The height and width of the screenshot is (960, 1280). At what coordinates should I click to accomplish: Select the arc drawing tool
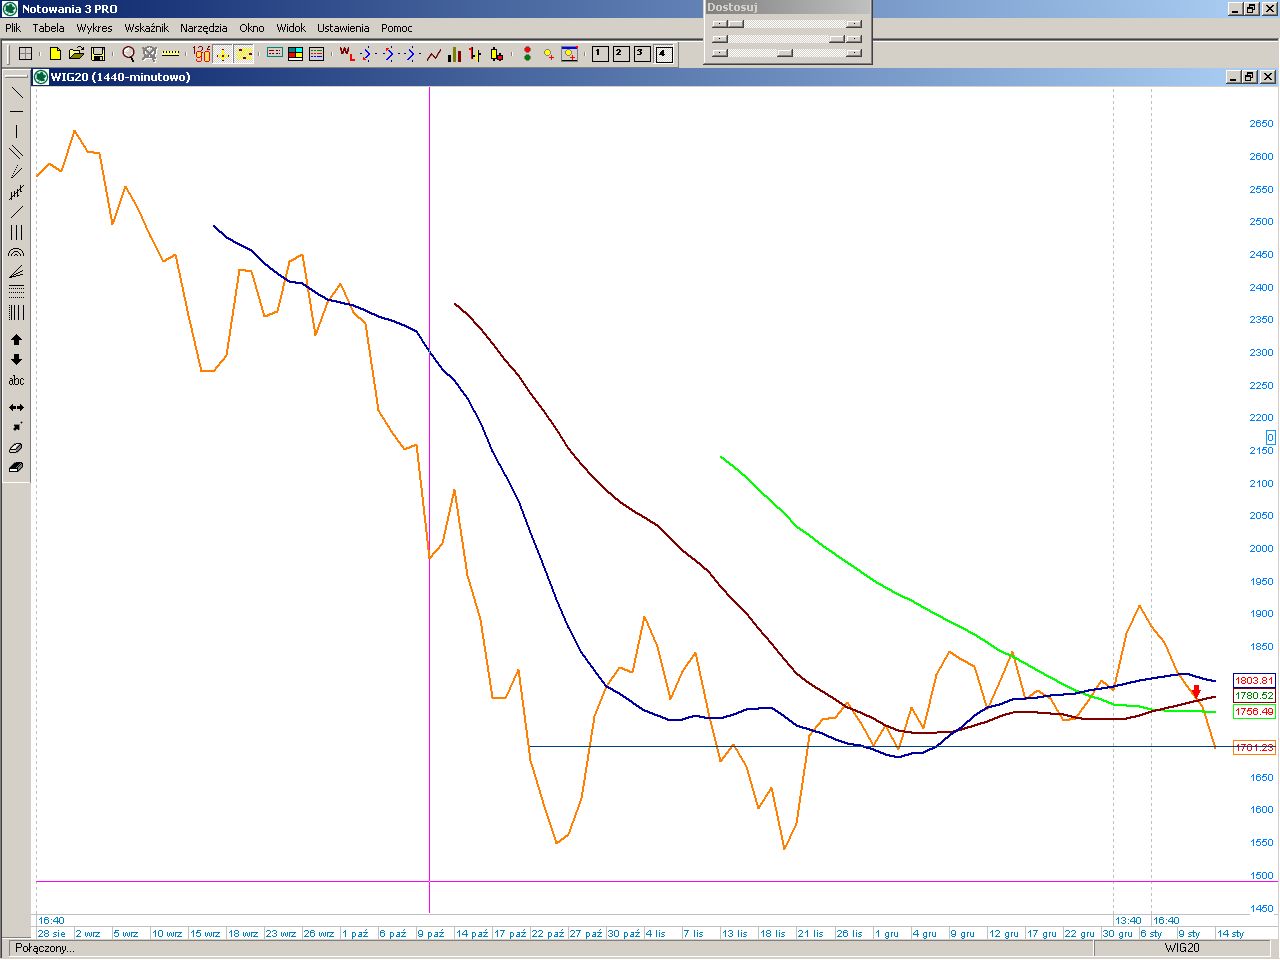pyautogui.click(x=16, y=253)
